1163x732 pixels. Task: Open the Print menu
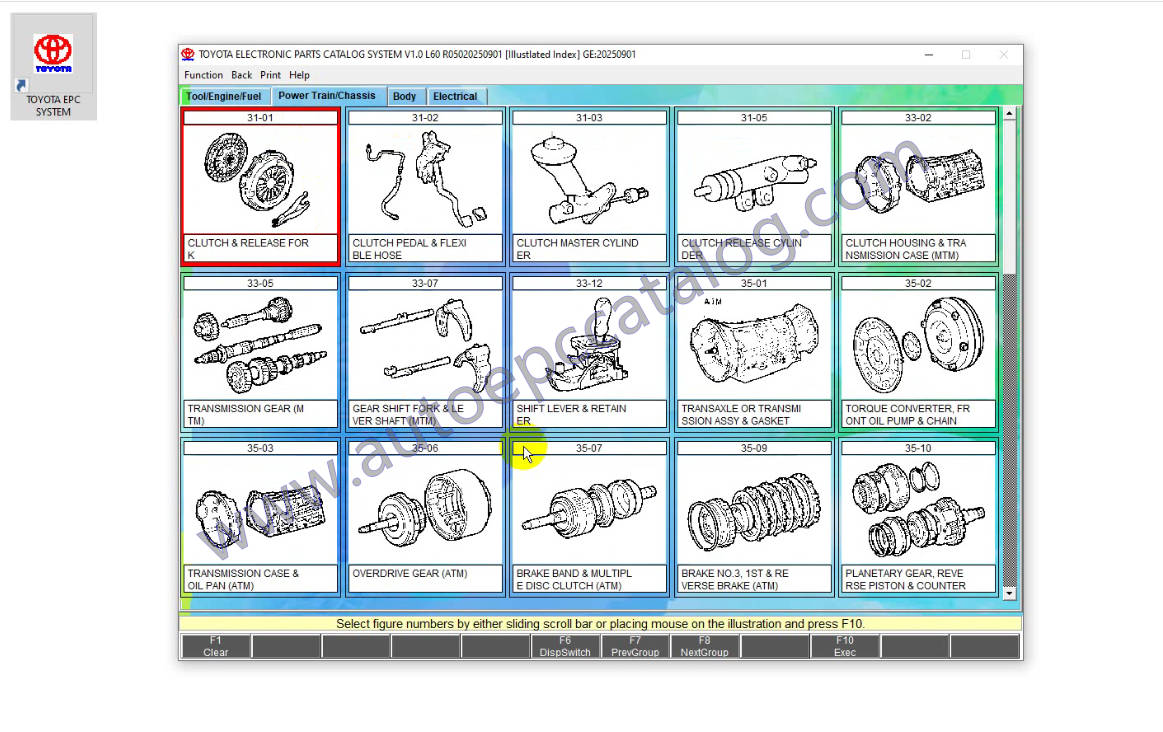[270, 75]
